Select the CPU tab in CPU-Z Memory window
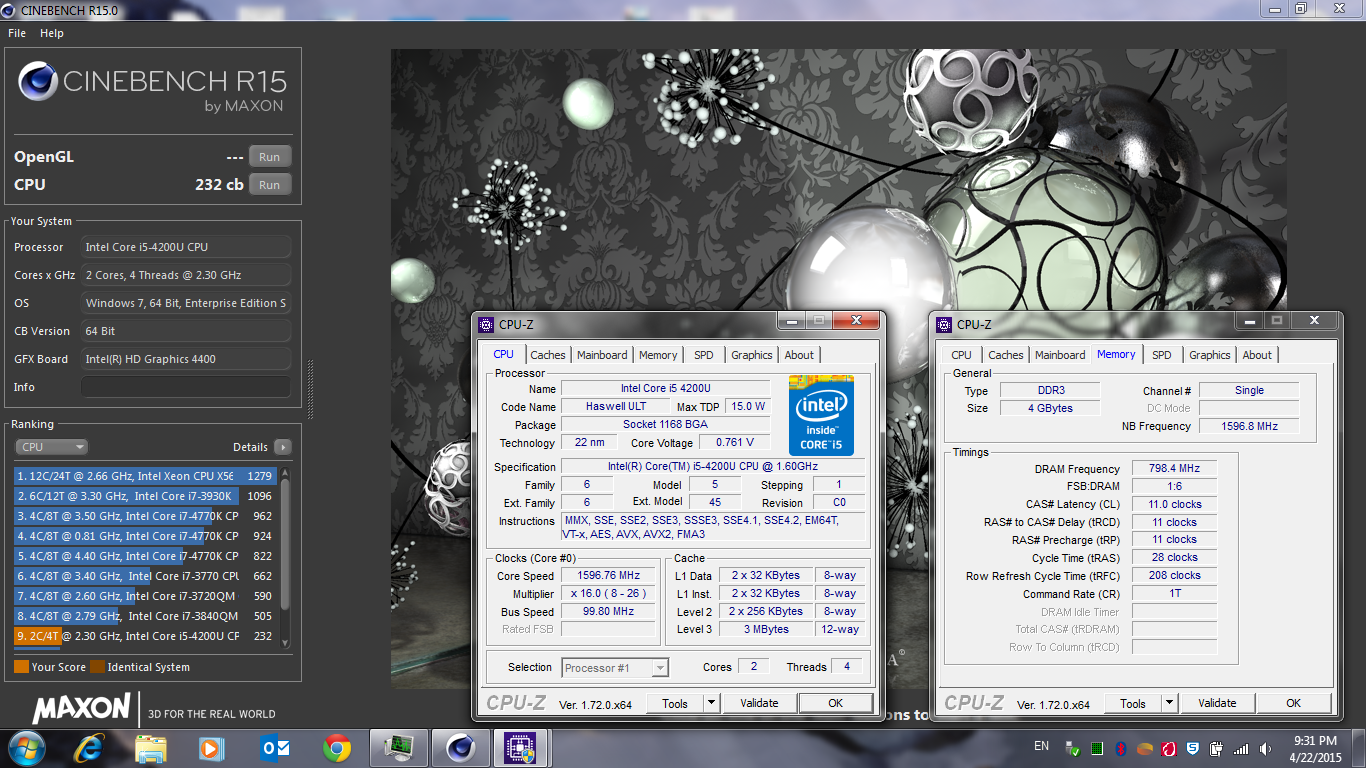Viewport: 1366px width, 768px height. [x=962, y=355]
